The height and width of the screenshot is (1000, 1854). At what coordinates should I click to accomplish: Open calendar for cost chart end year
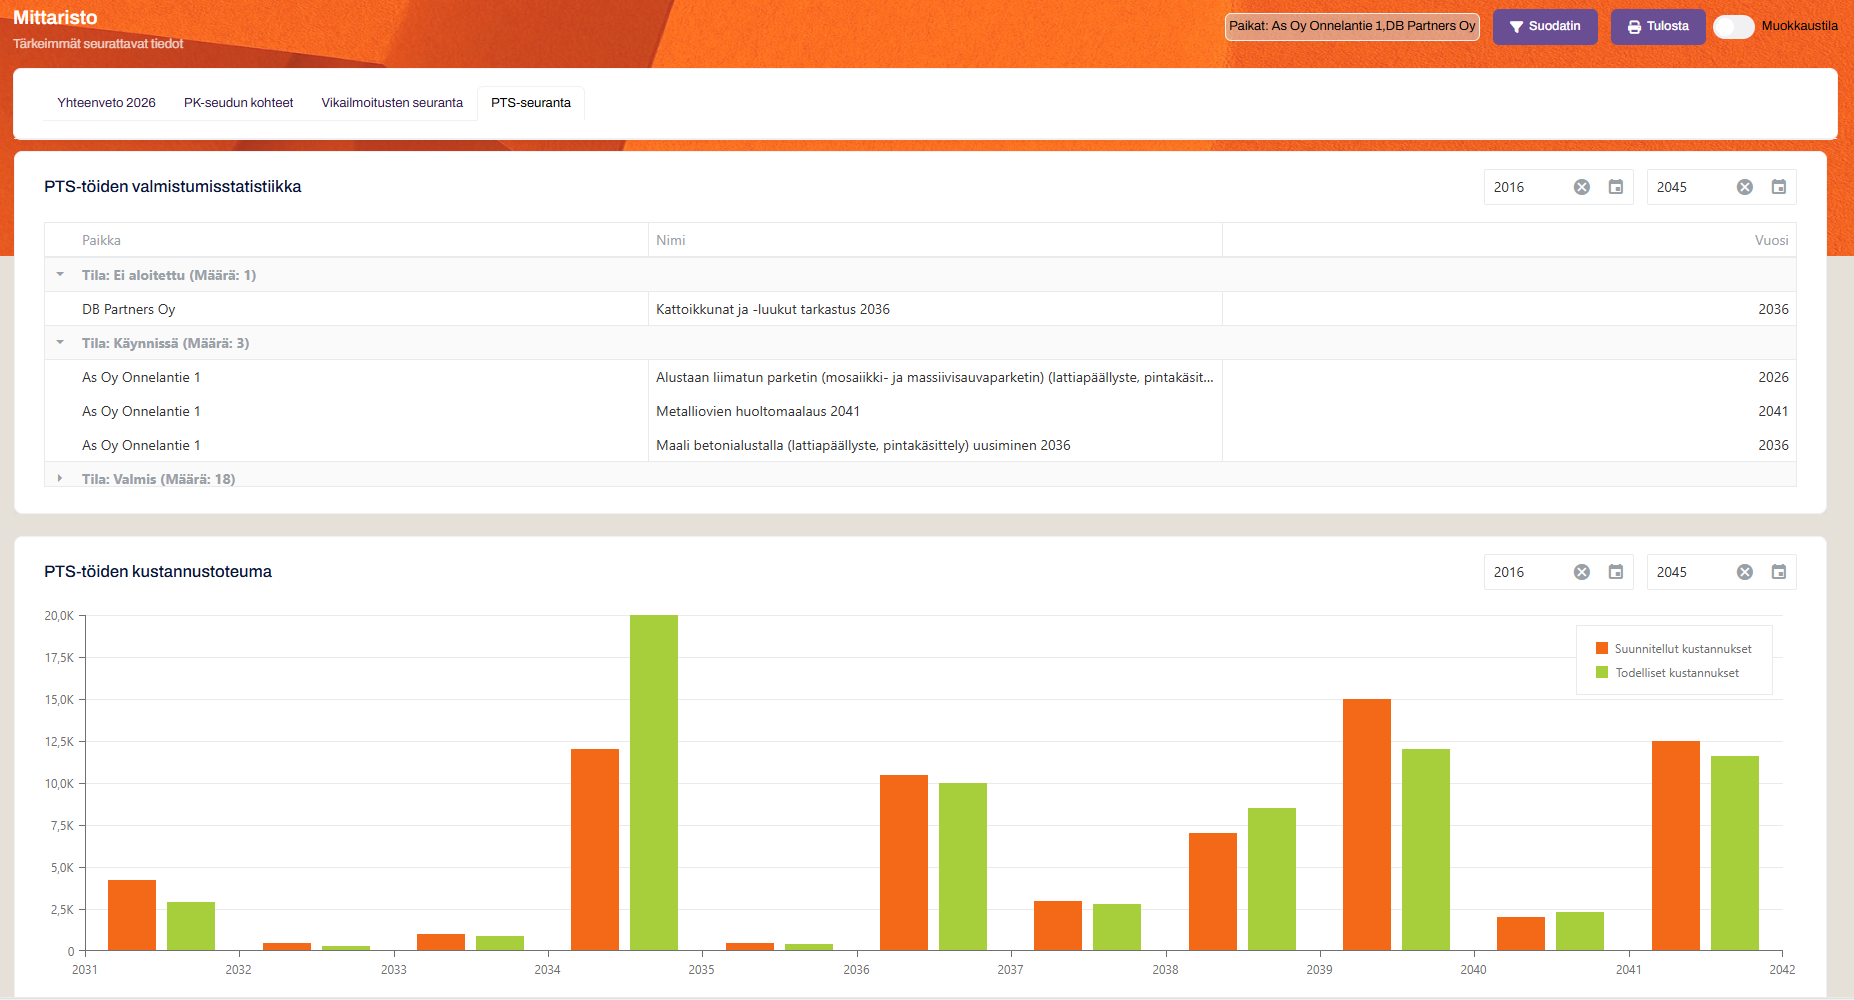coord(1778,572)
